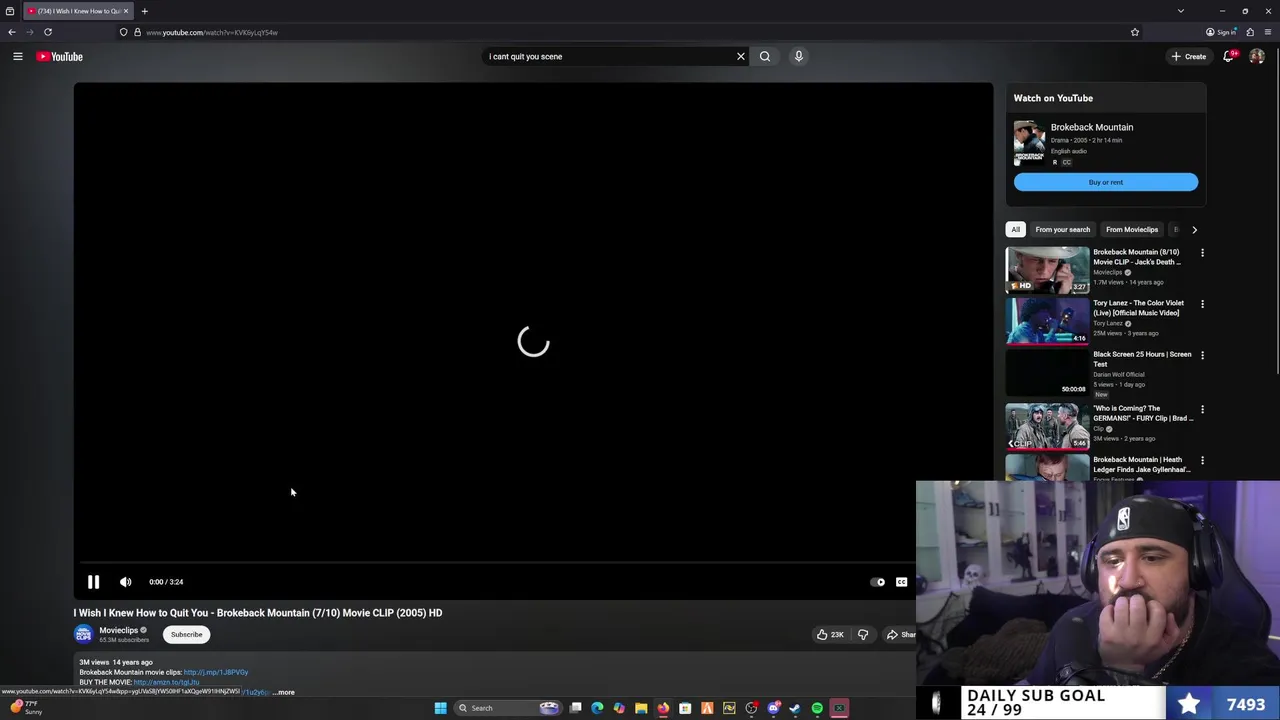Open weather widget on taskbar
1280x720 pixels.
(24, 708)
